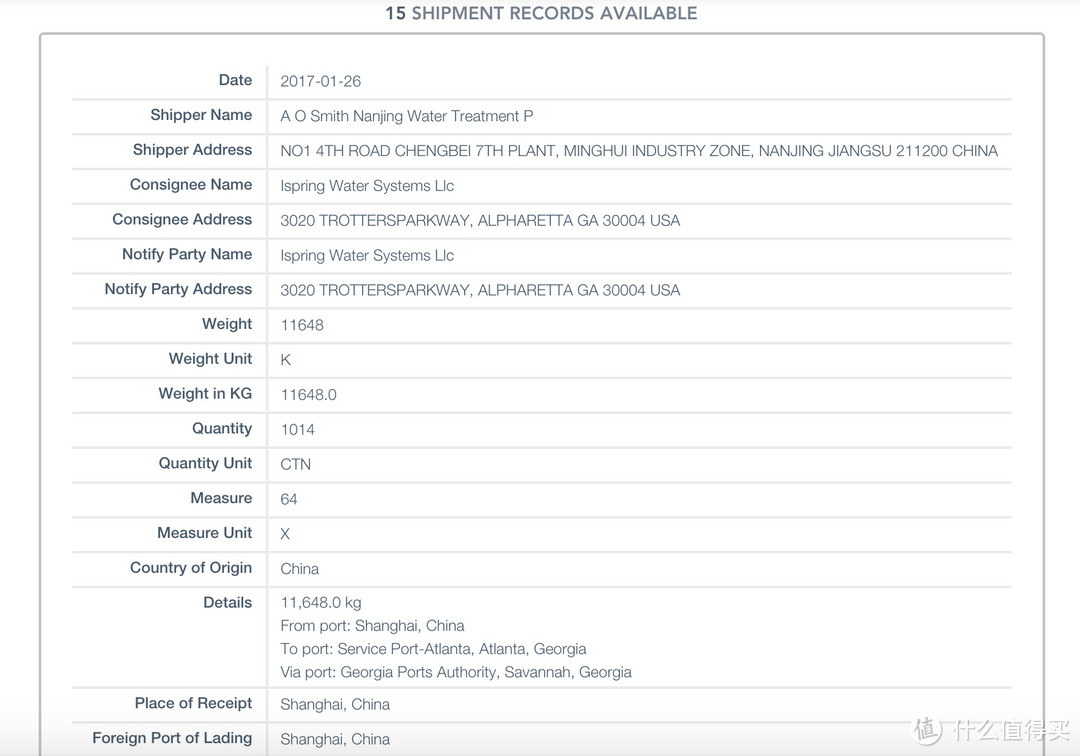This screenshot has width=1080, height=756.
Task: Click the Consignee Name label
Action: (x=191, y=185)
